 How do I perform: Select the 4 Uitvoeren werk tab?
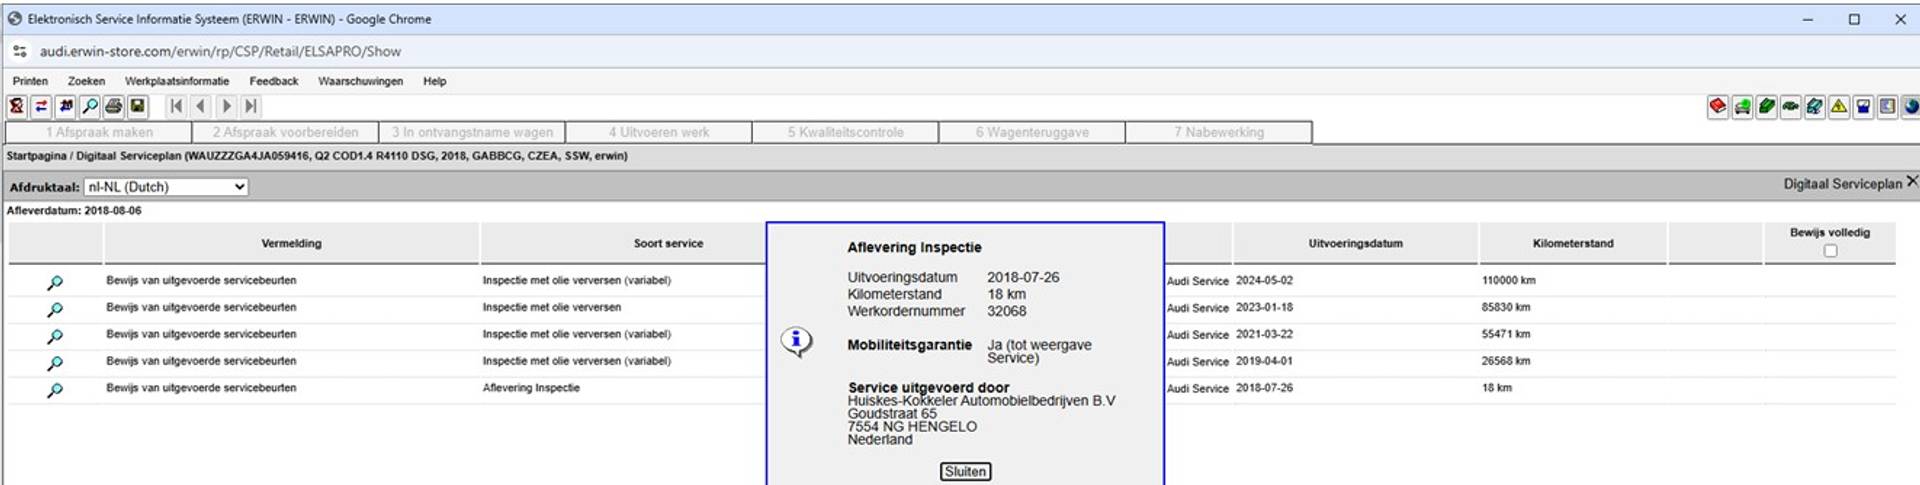658,132
